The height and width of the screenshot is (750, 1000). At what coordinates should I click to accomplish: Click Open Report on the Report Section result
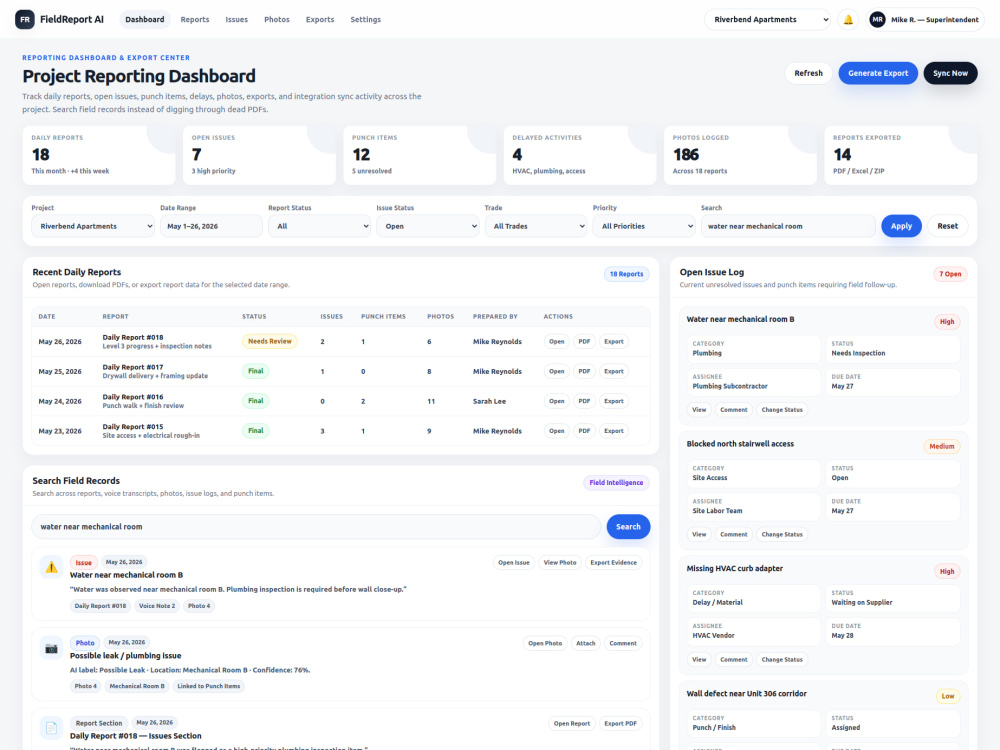(x=571, y=724)
